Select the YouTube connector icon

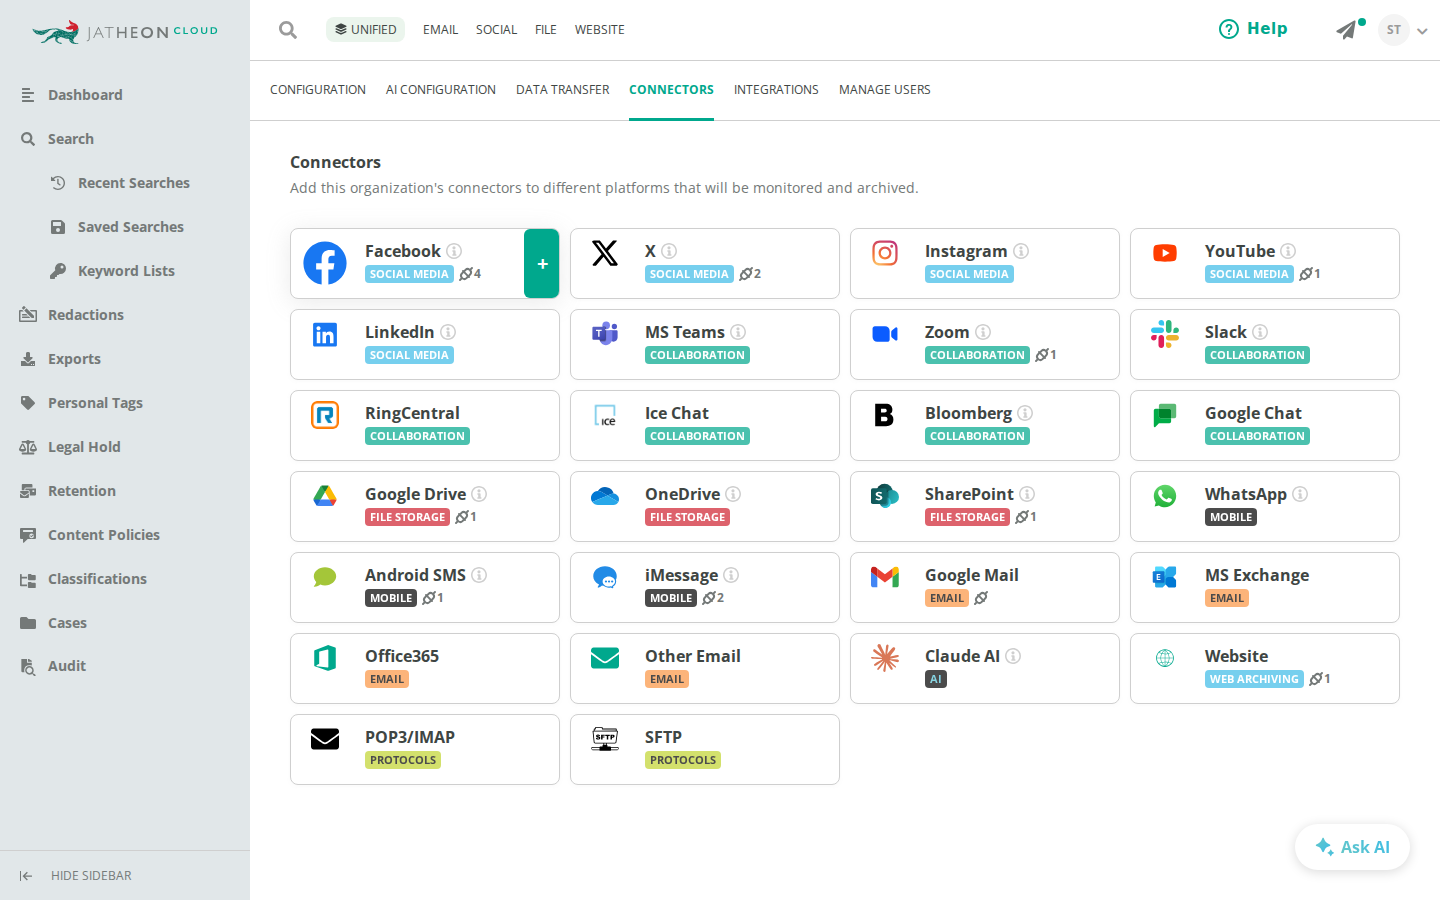(1165, 253)
